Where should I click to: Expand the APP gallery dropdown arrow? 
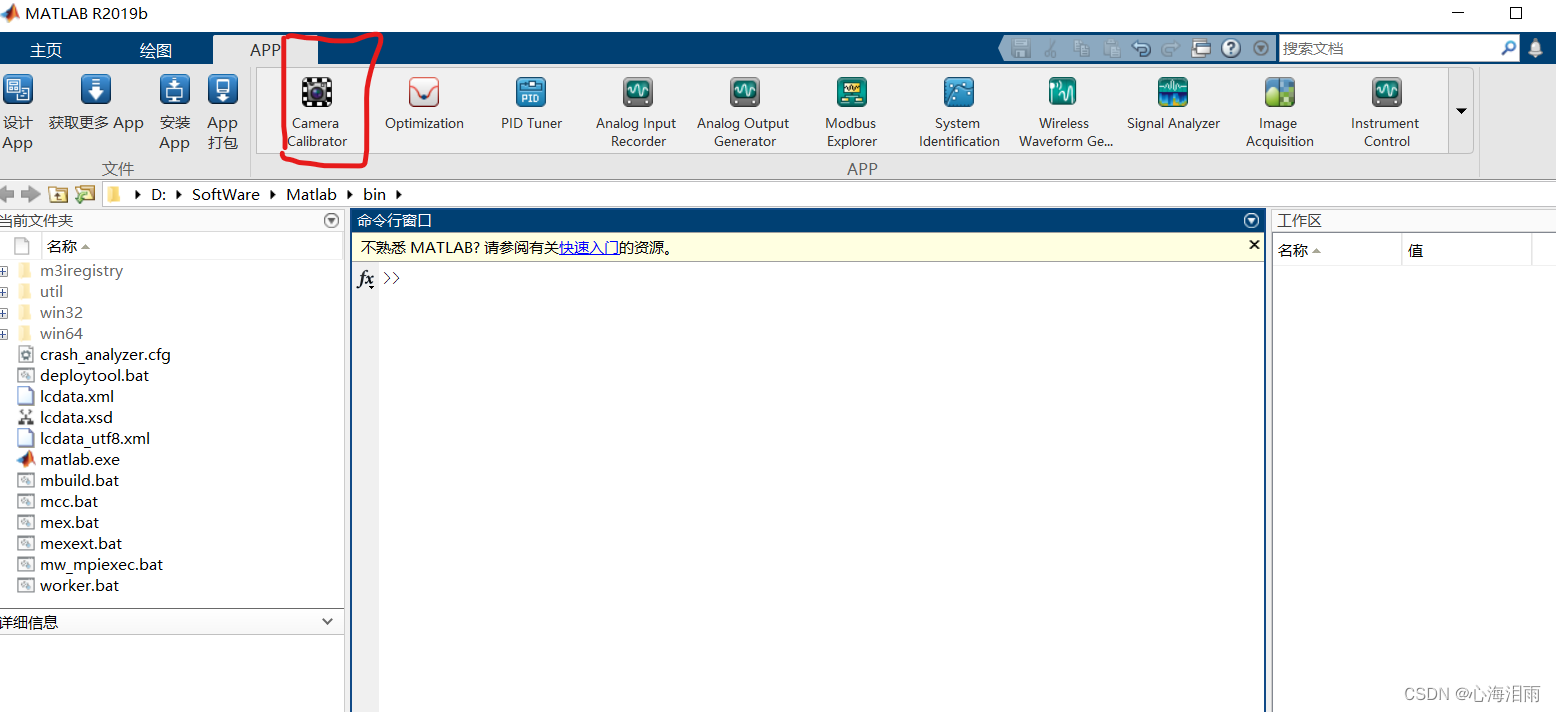pyautogui.click(x=1461, y=111)
